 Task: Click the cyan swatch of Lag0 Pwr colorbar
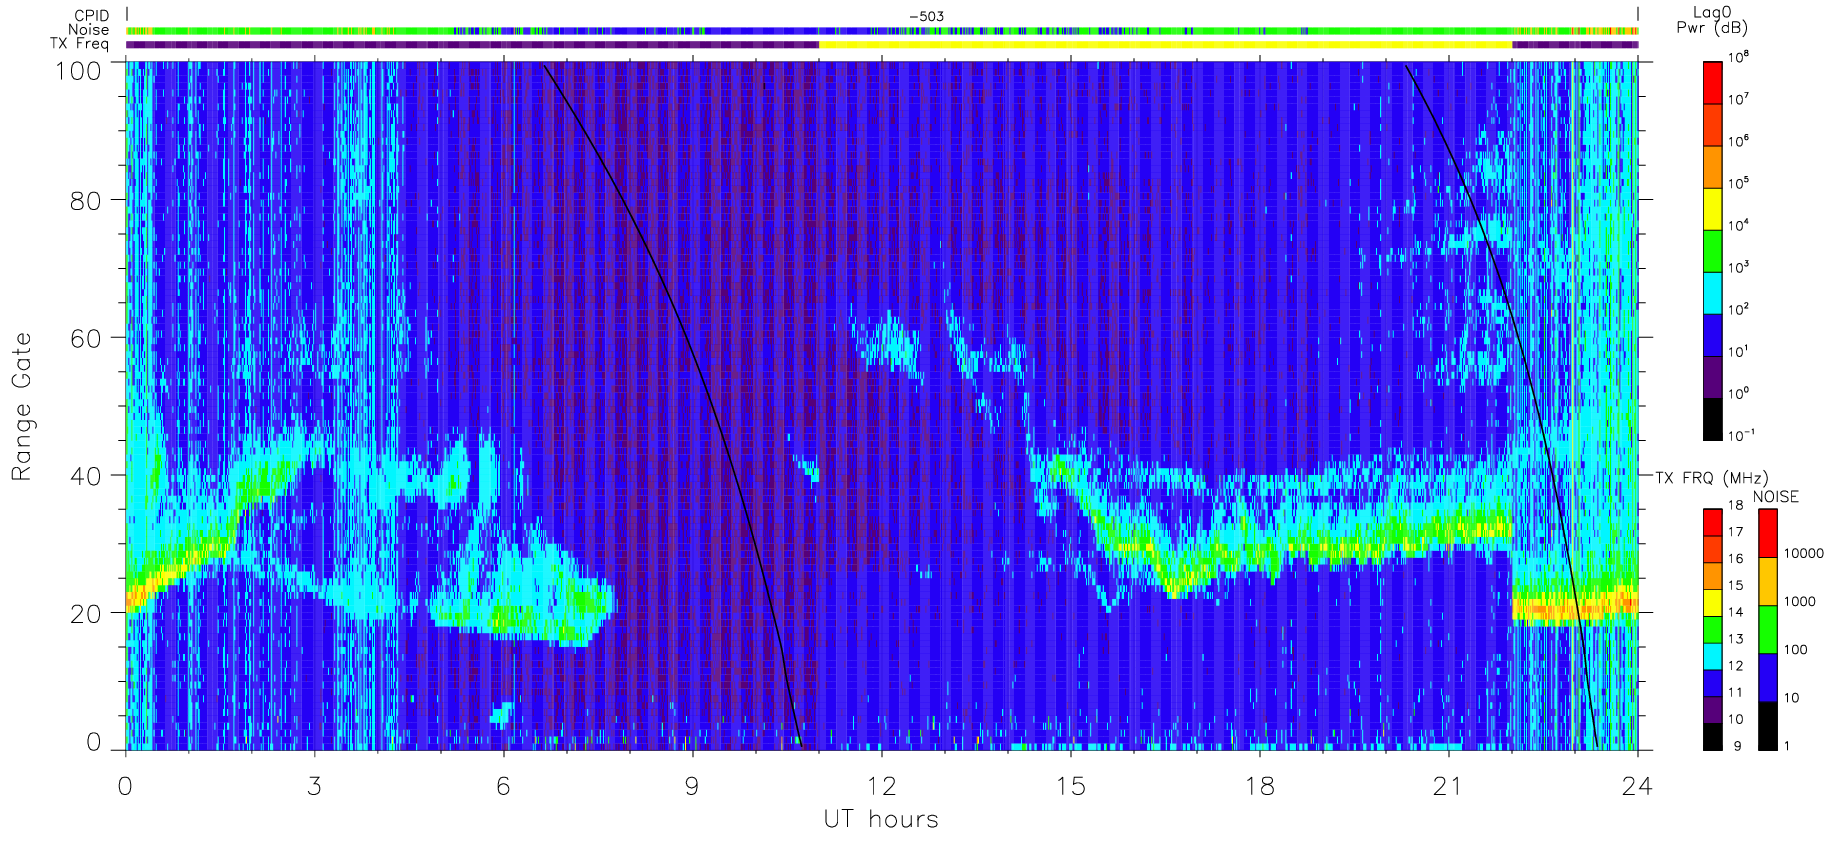tap(1712, 293)
